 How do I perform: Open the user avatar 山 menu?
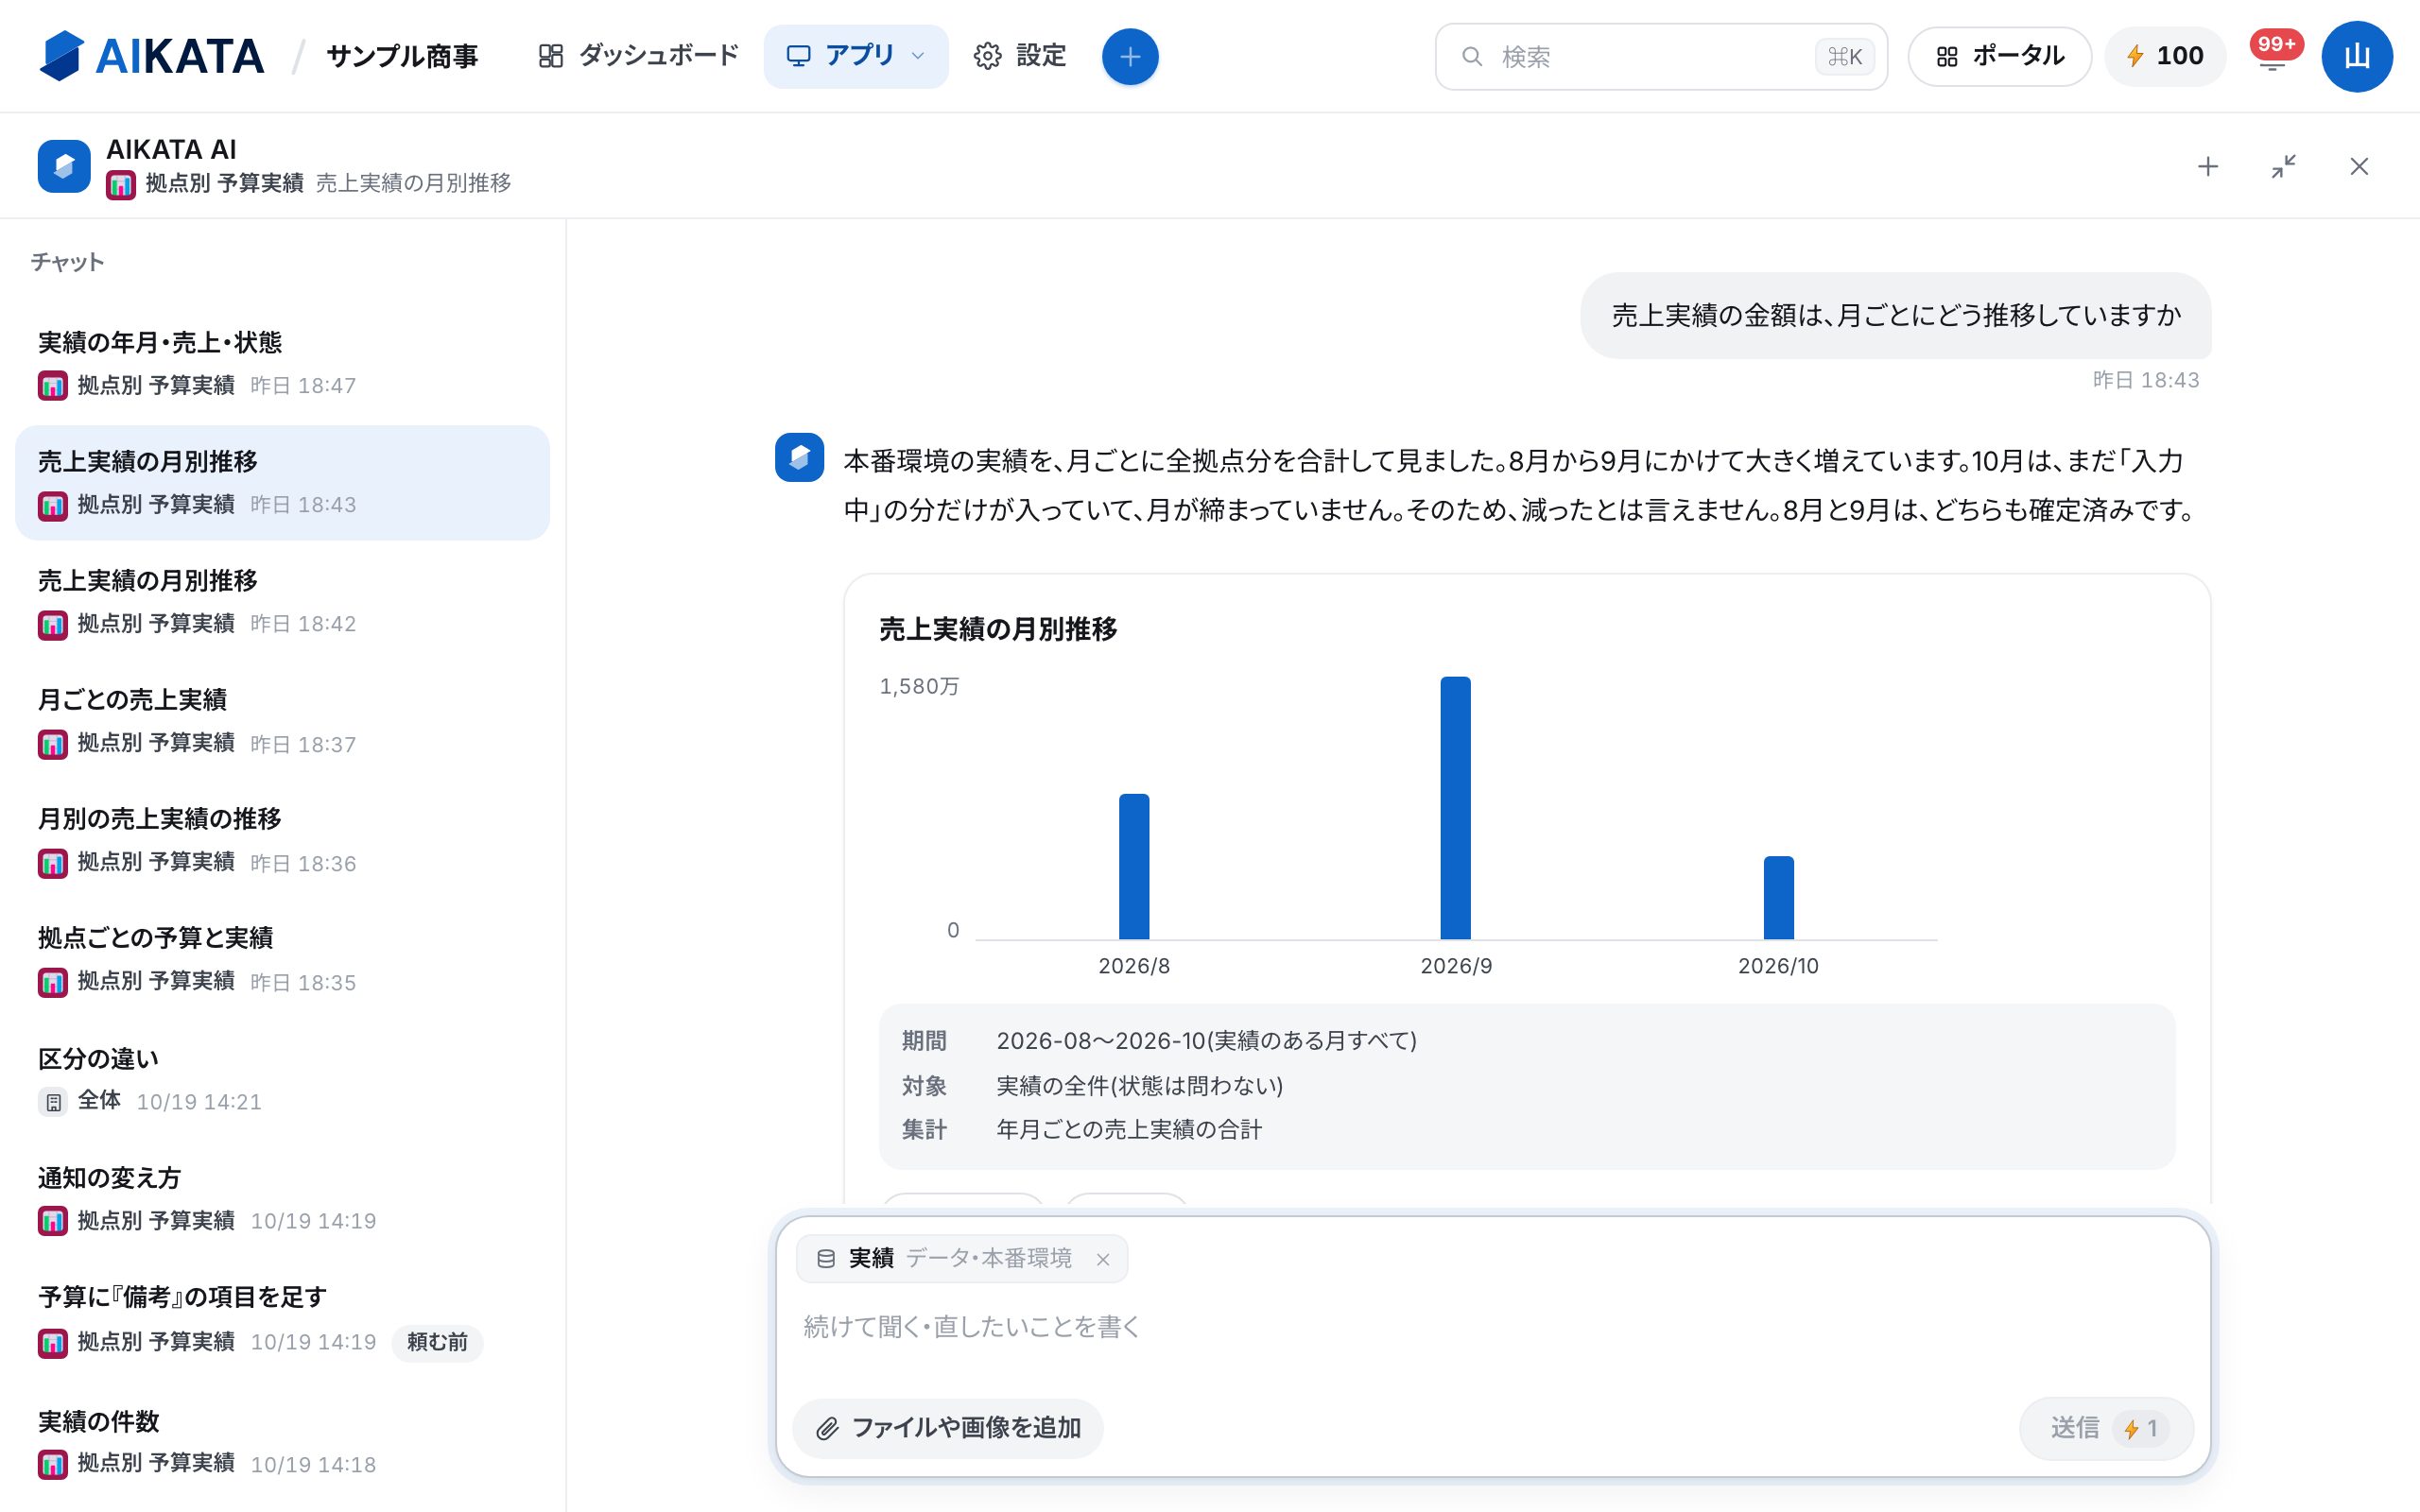point(2357,57)
